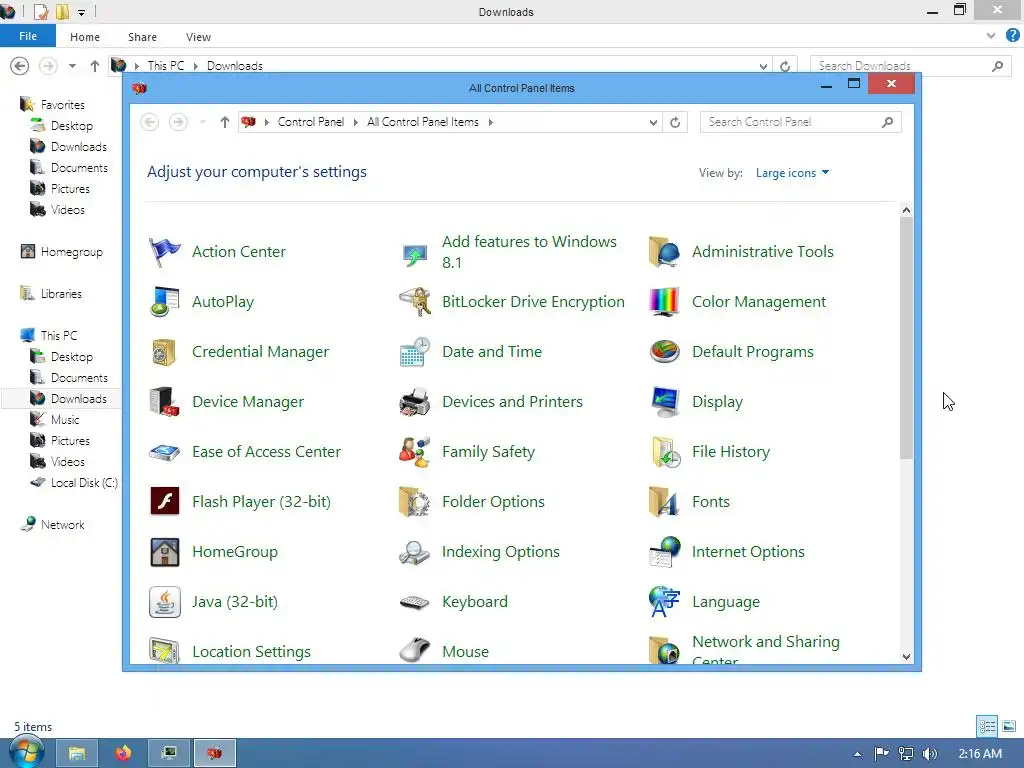Open Location Settings link

[251, 652]
